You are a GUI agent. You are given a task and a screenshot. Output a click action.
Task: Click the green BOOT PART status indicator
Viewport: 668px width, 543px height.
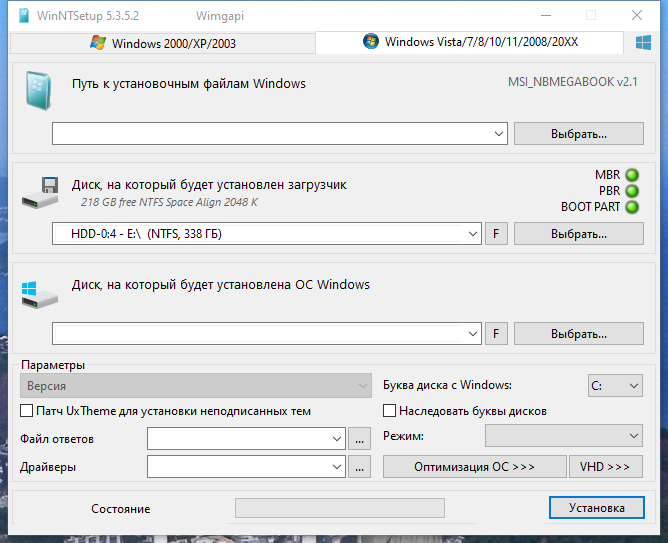coord(632,207)
